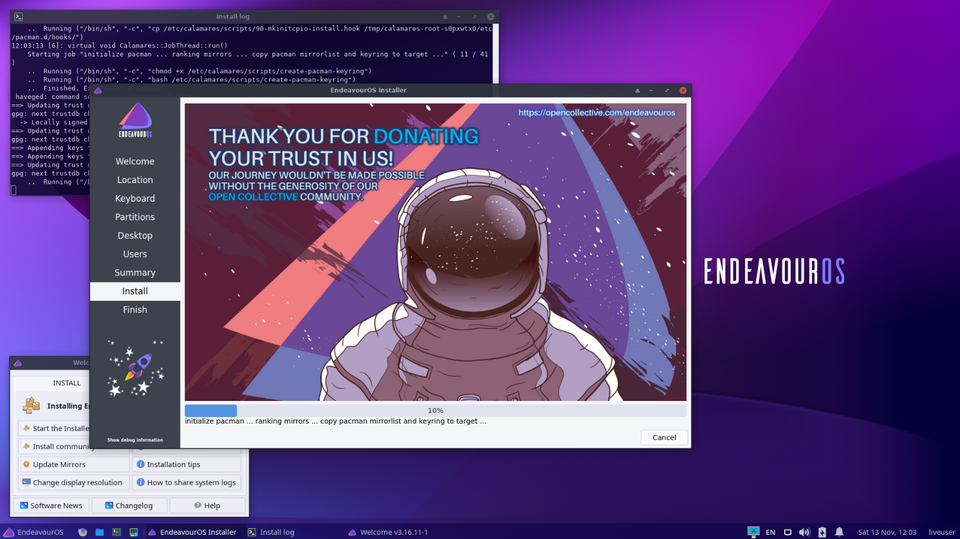Select the Install log taskbar window
The image size is (960, 539).
point(271,532)
